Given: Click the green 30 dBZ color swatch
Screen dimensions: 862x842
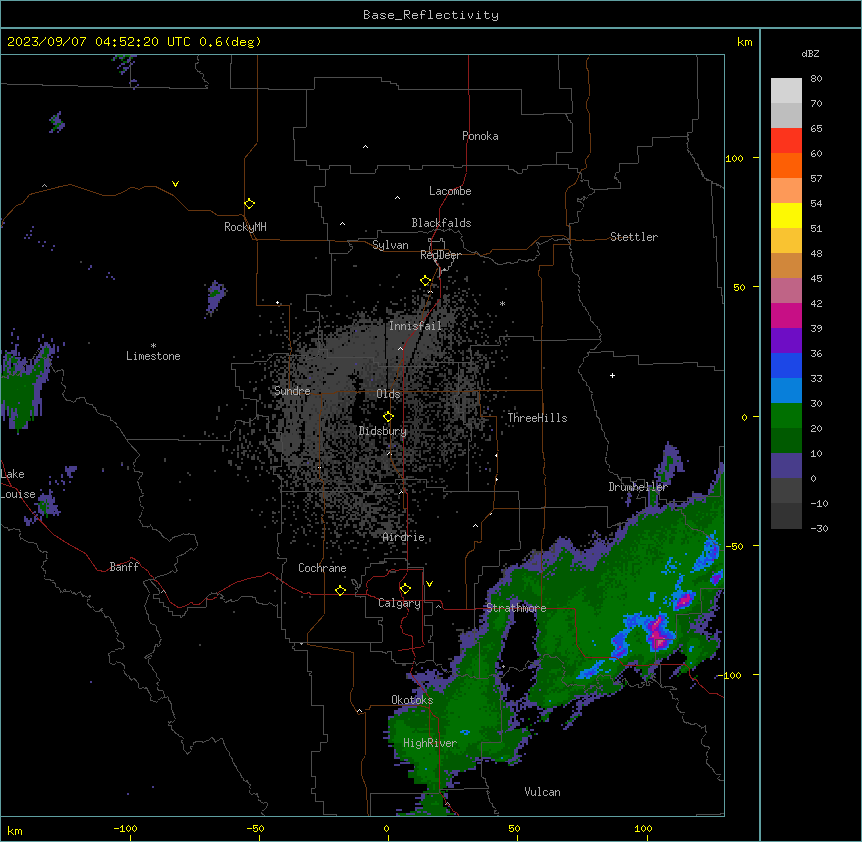Looking at the screenshot, I should click(786, 416).
